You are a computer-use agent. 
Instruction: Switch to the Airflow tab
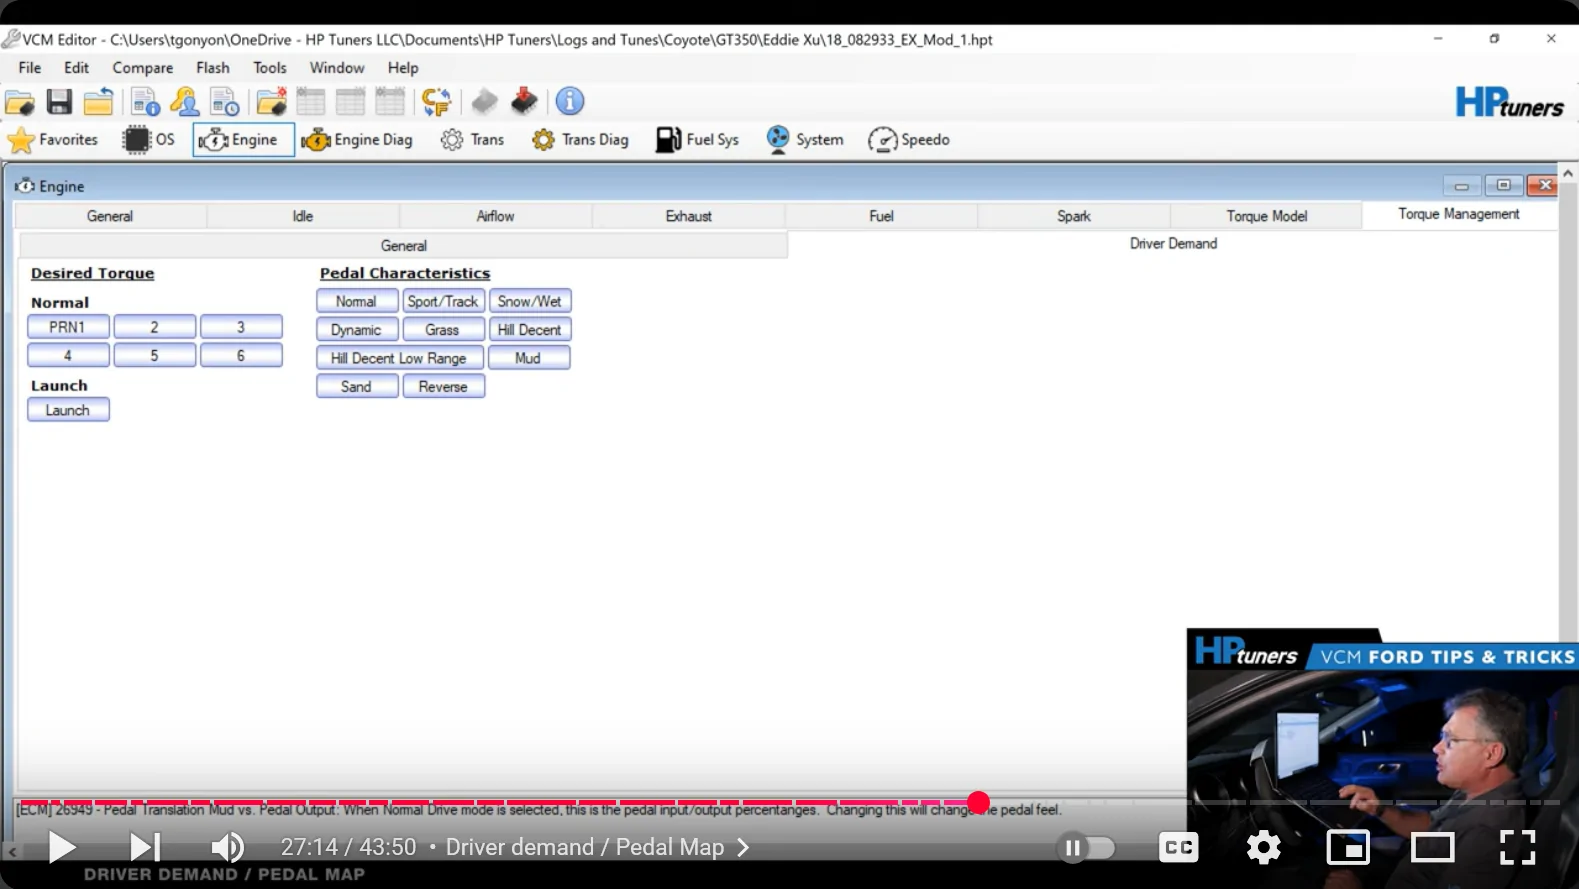click(x=496, y=216)
